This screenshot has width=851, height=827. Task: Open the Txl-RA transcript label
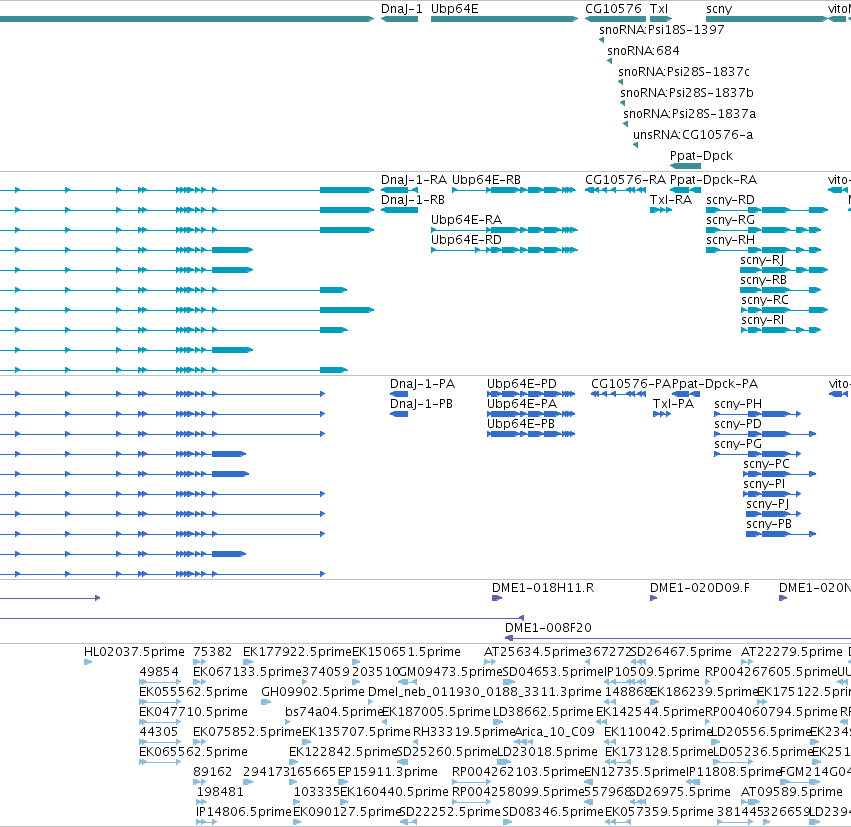[671, 200]
